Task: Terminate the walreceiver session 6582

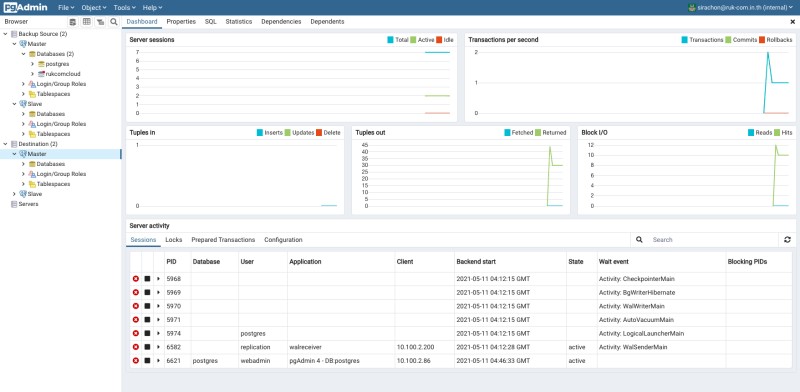Action: pyautogui.click(x=136, y=347)
